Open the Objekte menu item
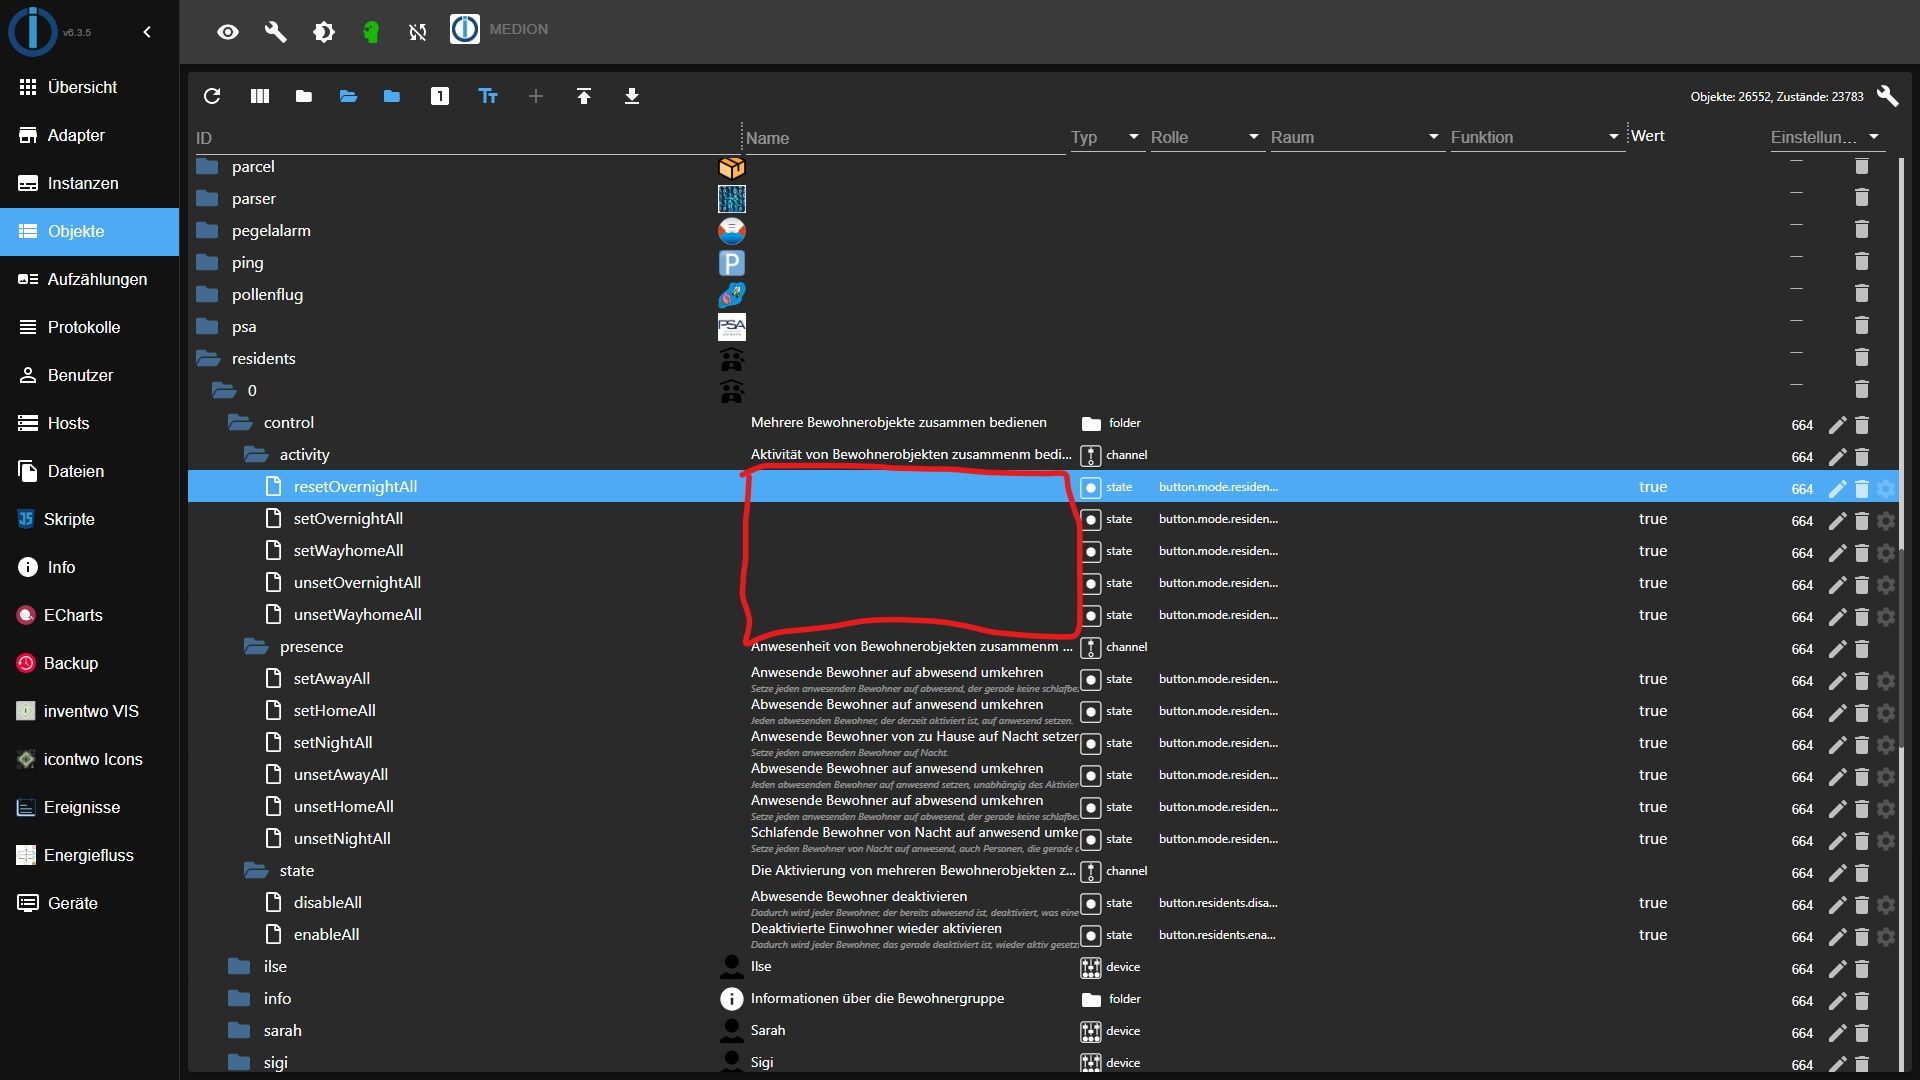Viewport: 1920px width, 1080px height. click(75, 231)
